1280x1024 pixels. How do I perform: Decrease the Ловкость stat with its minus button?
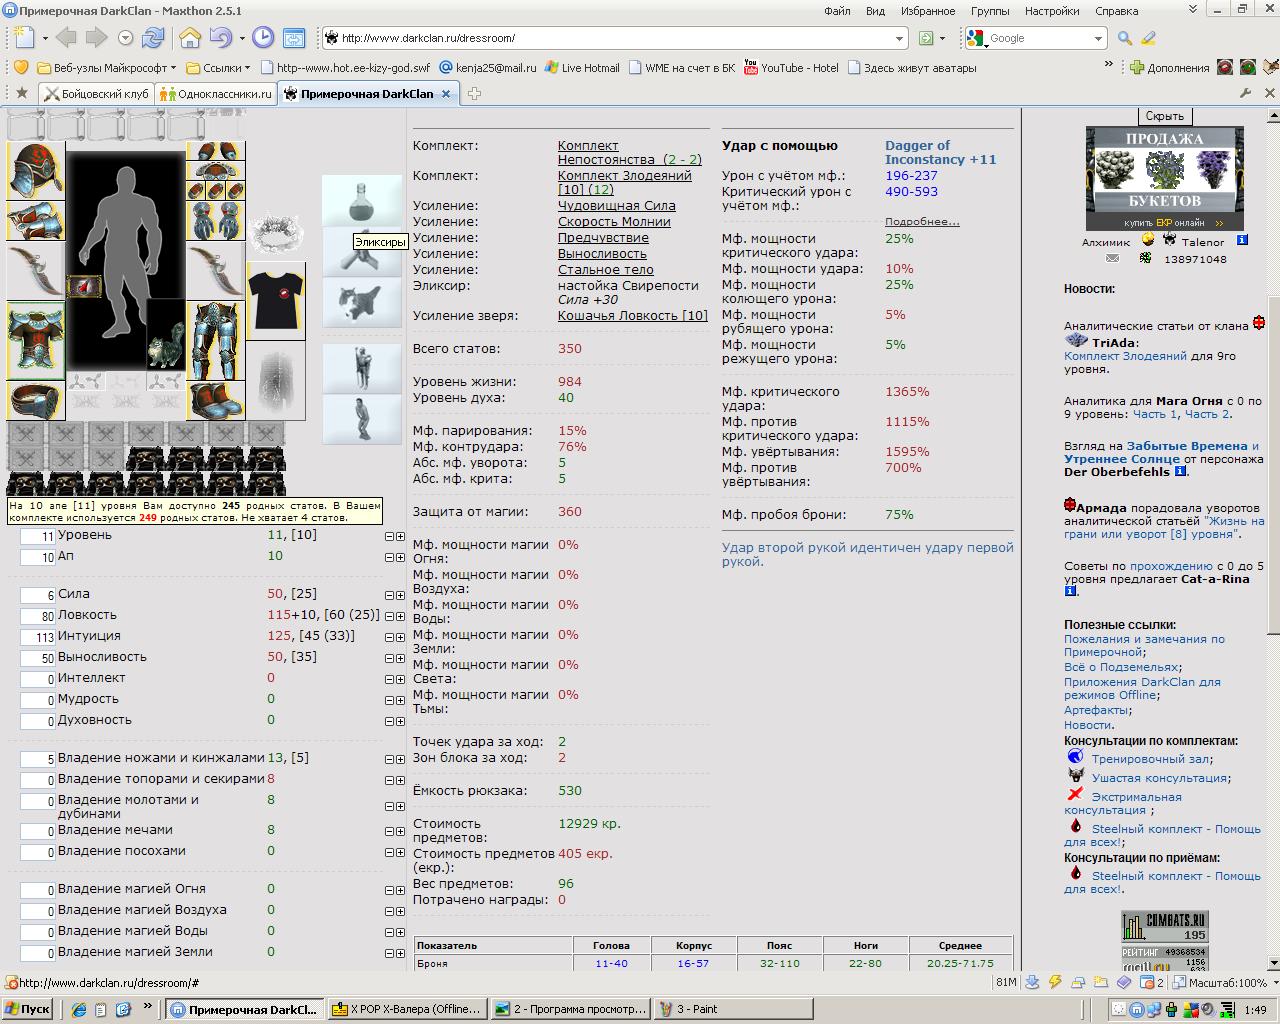pyautogui.click(x=390, y=616)
